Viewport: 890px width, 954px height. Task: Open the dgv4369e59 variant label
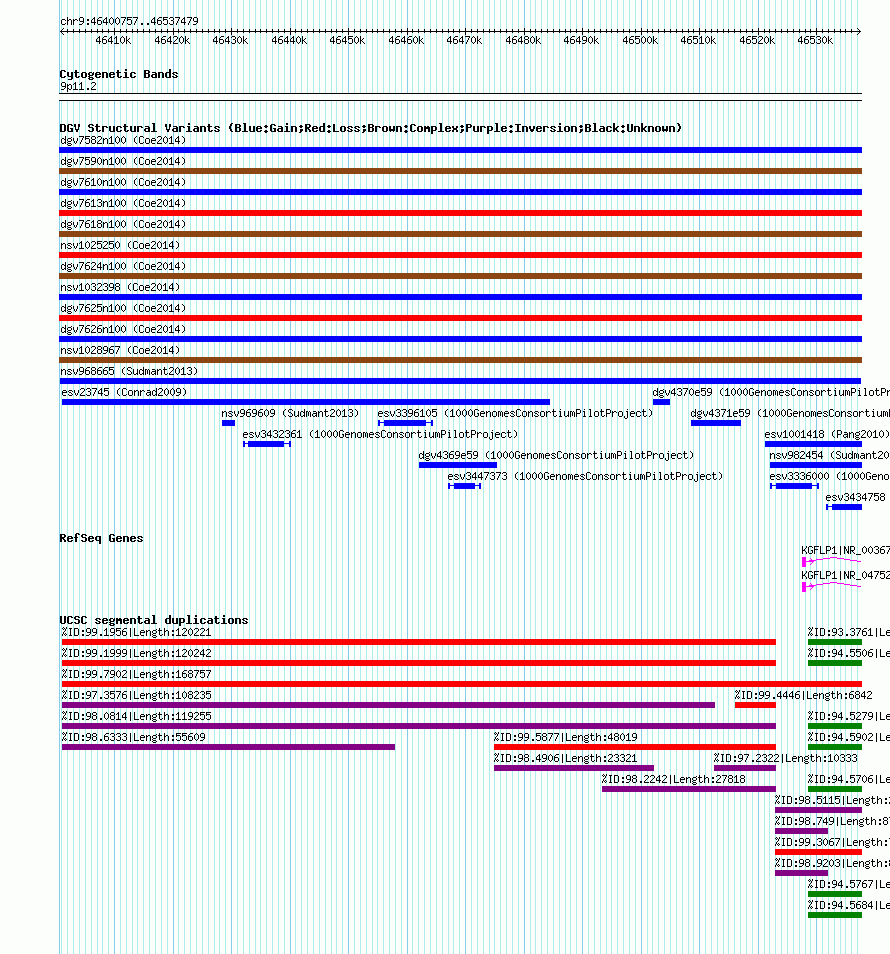coord(556,455)
